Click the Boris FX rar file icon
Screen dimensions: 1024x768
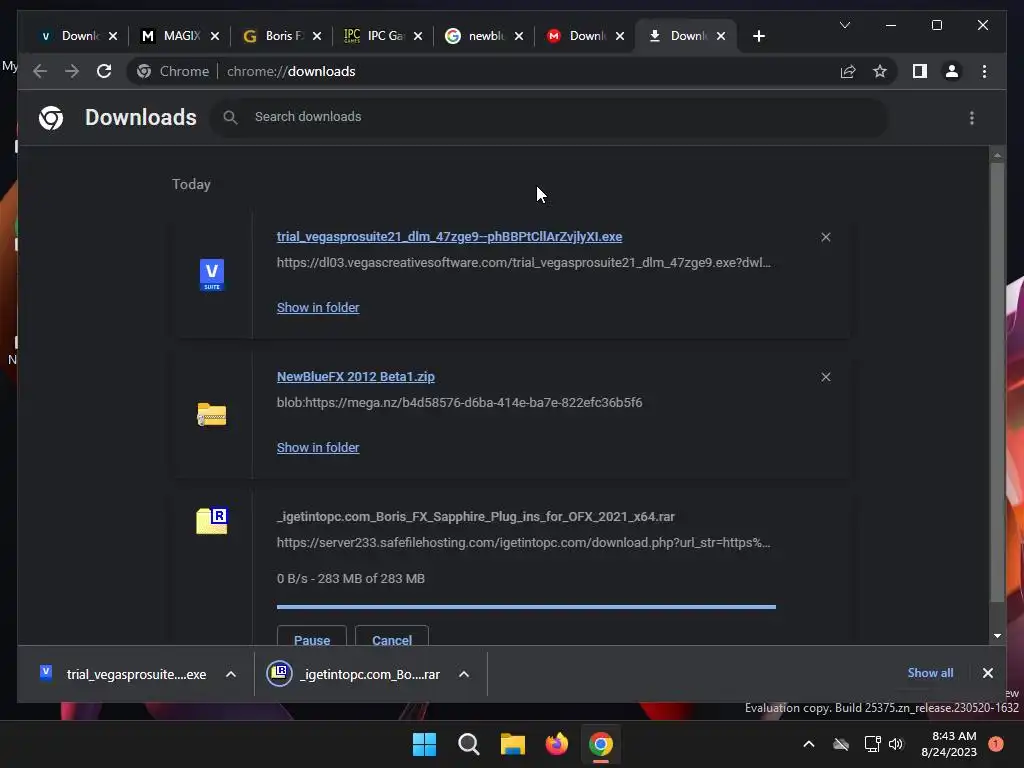(x=212, y=520)
